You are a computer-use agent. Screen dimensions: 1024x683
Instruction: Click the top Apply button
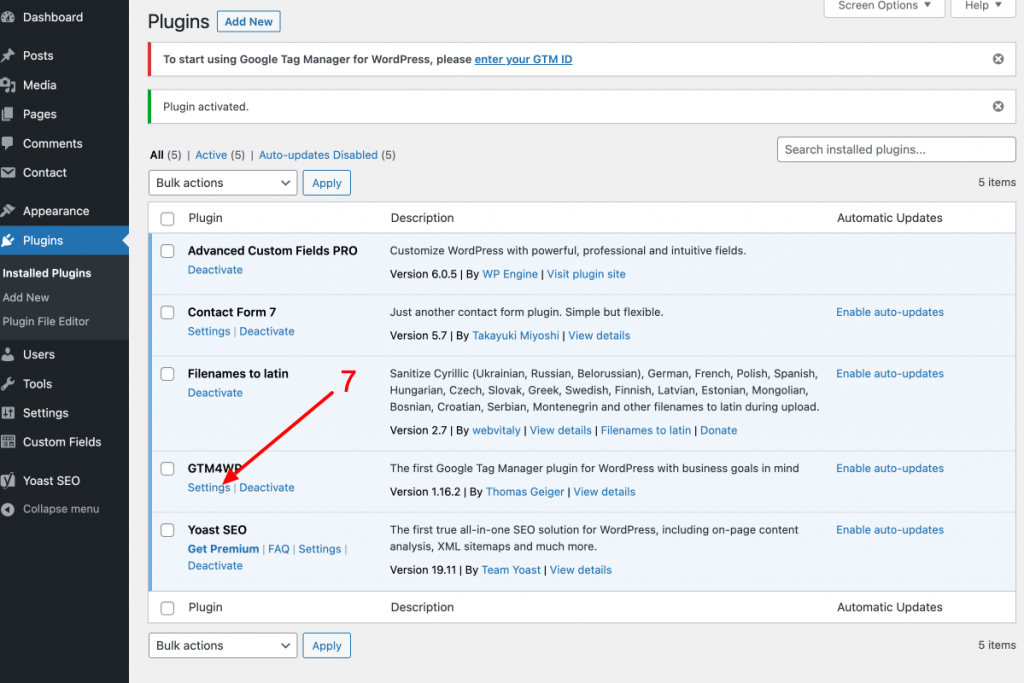pos(327,183)
